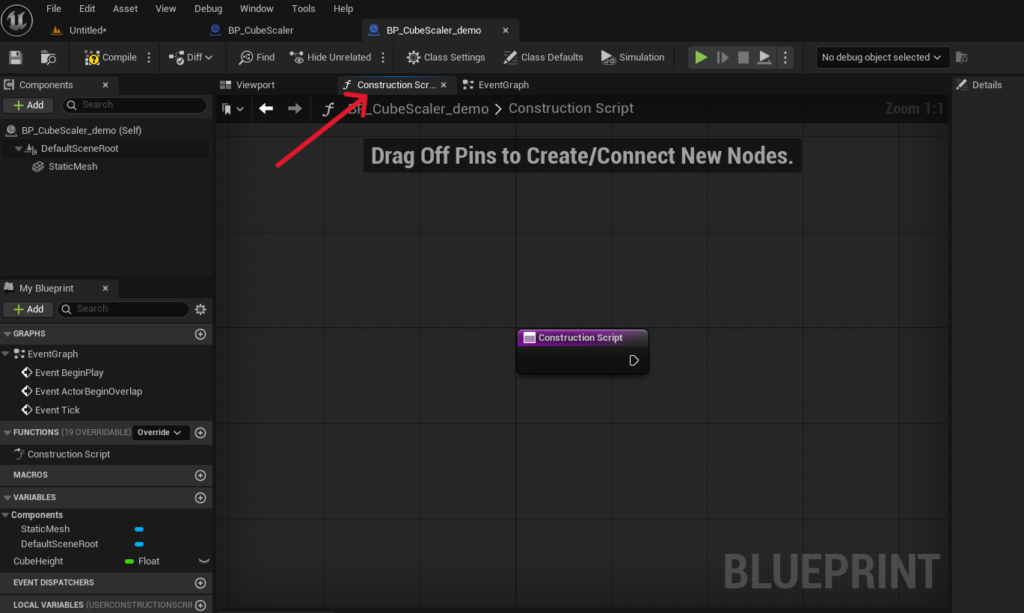Add a new component
The image size is (1024, 613).
(x=28, y=105)
